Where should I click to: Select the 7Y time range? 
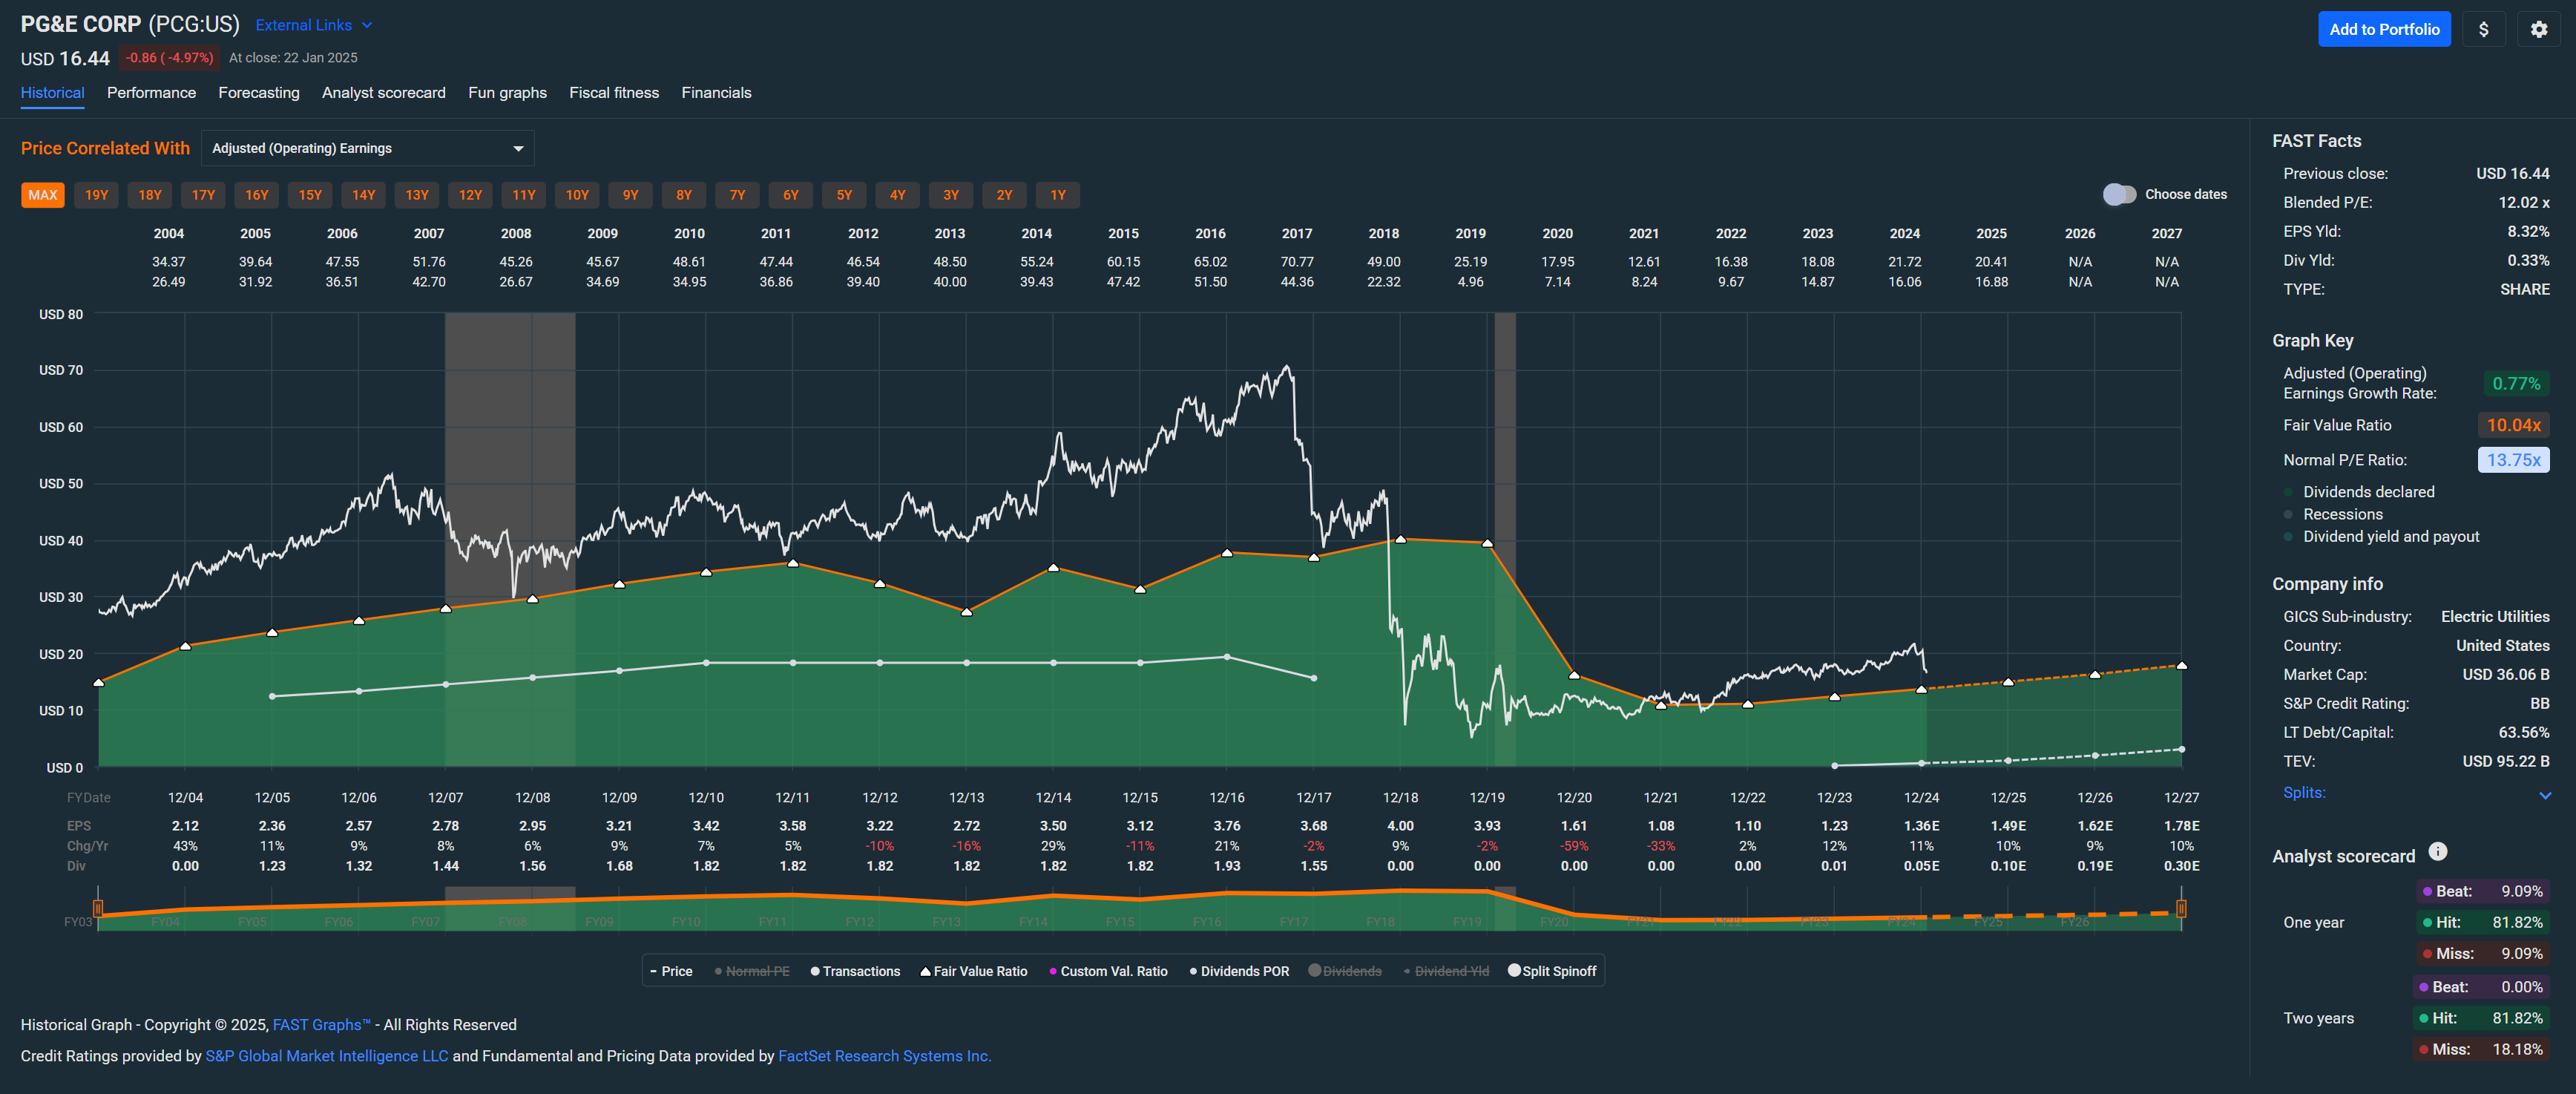tap(737, 195)
